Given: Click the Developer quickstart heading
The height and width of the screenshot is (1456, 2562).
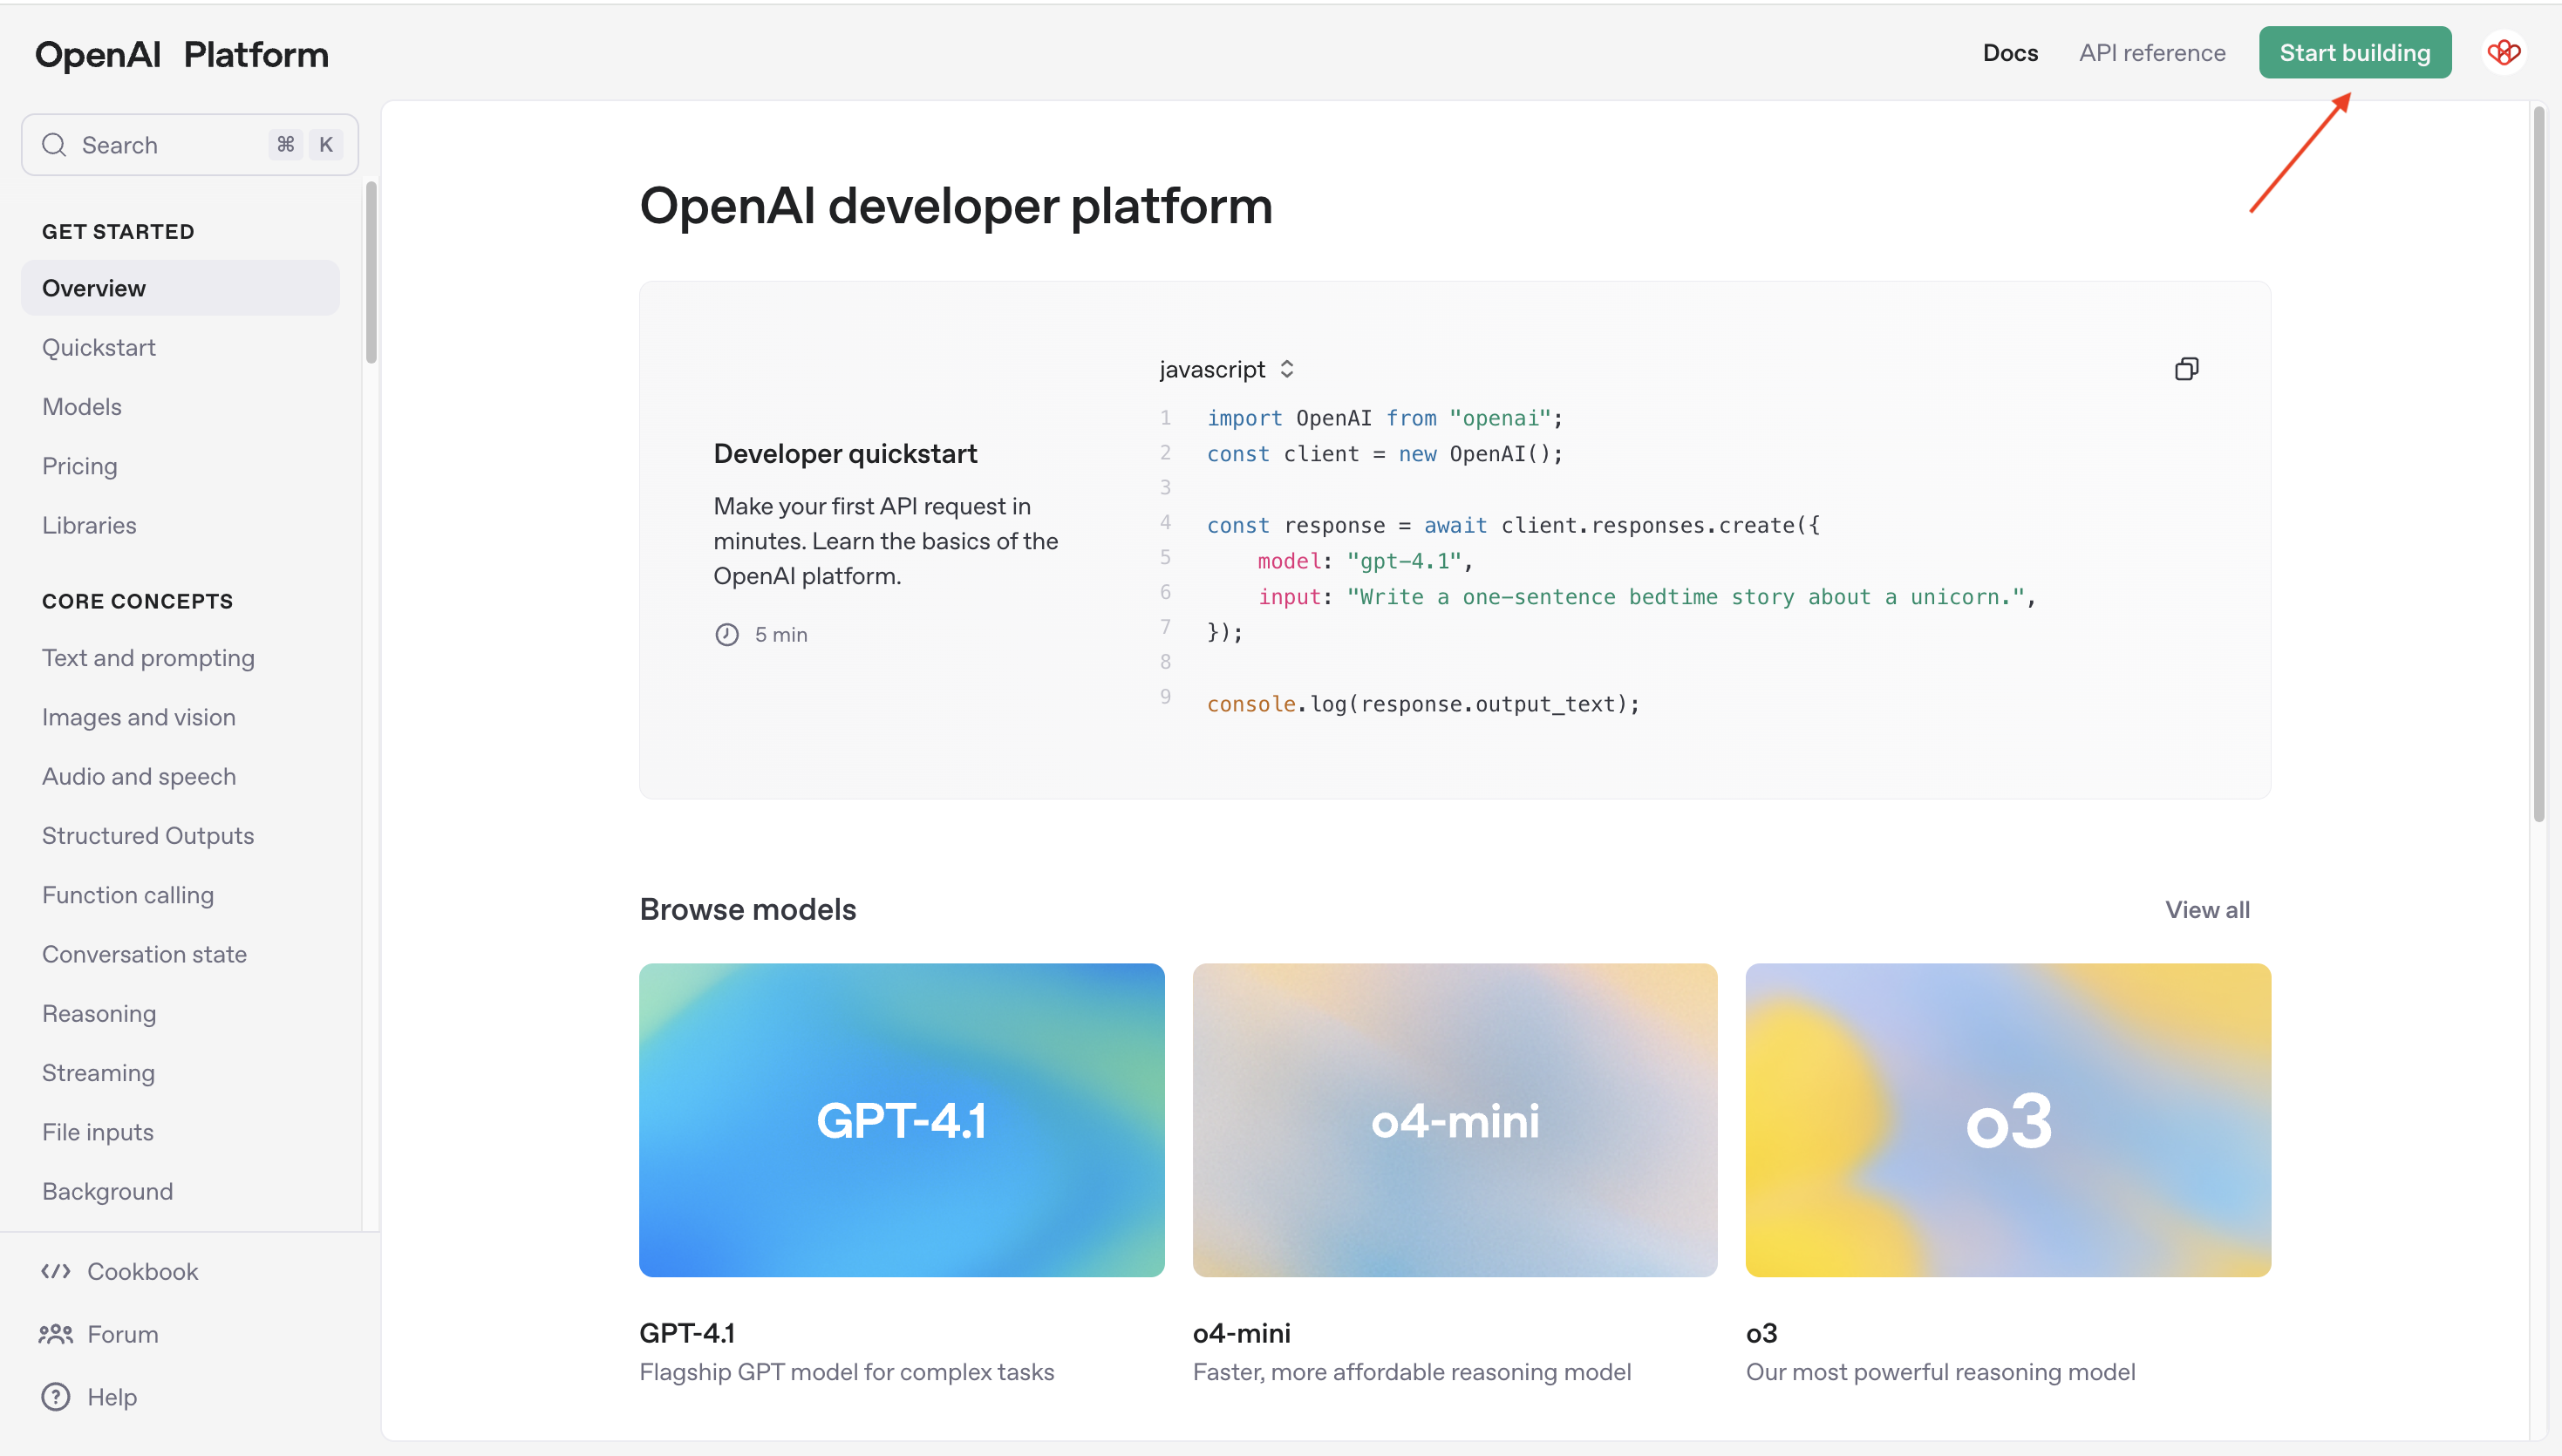Looking at the screenshot, I should [845, 454].
